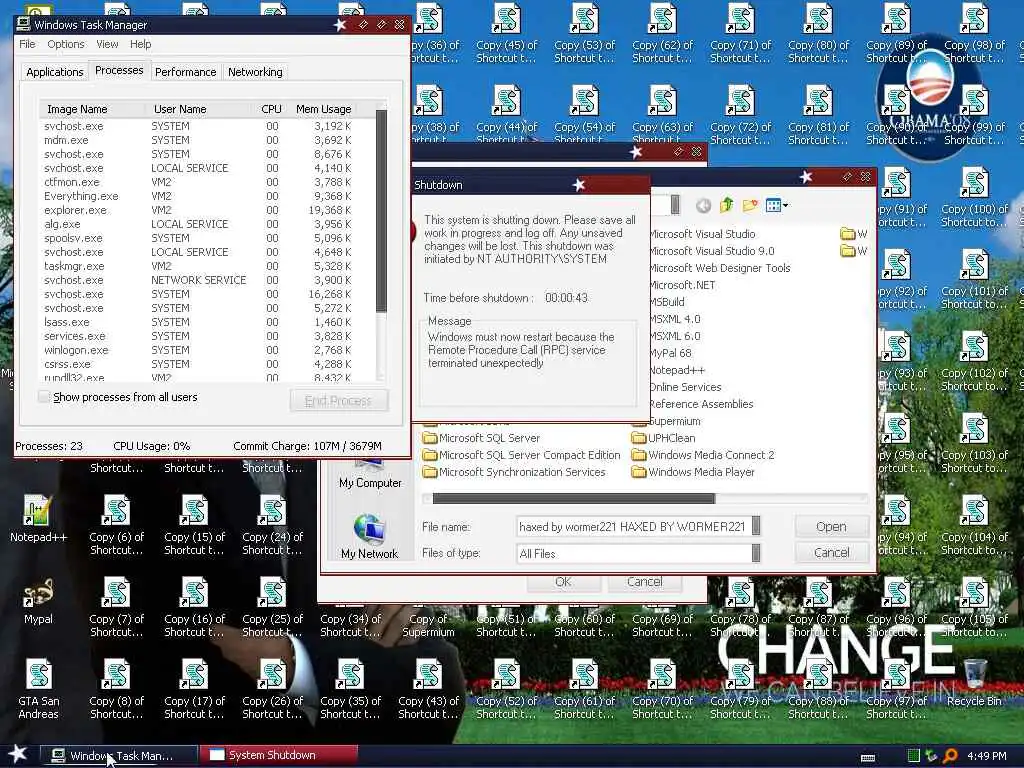1024x768 pixels.
Task: Click the My Network places icon
Action: (370, 537)
